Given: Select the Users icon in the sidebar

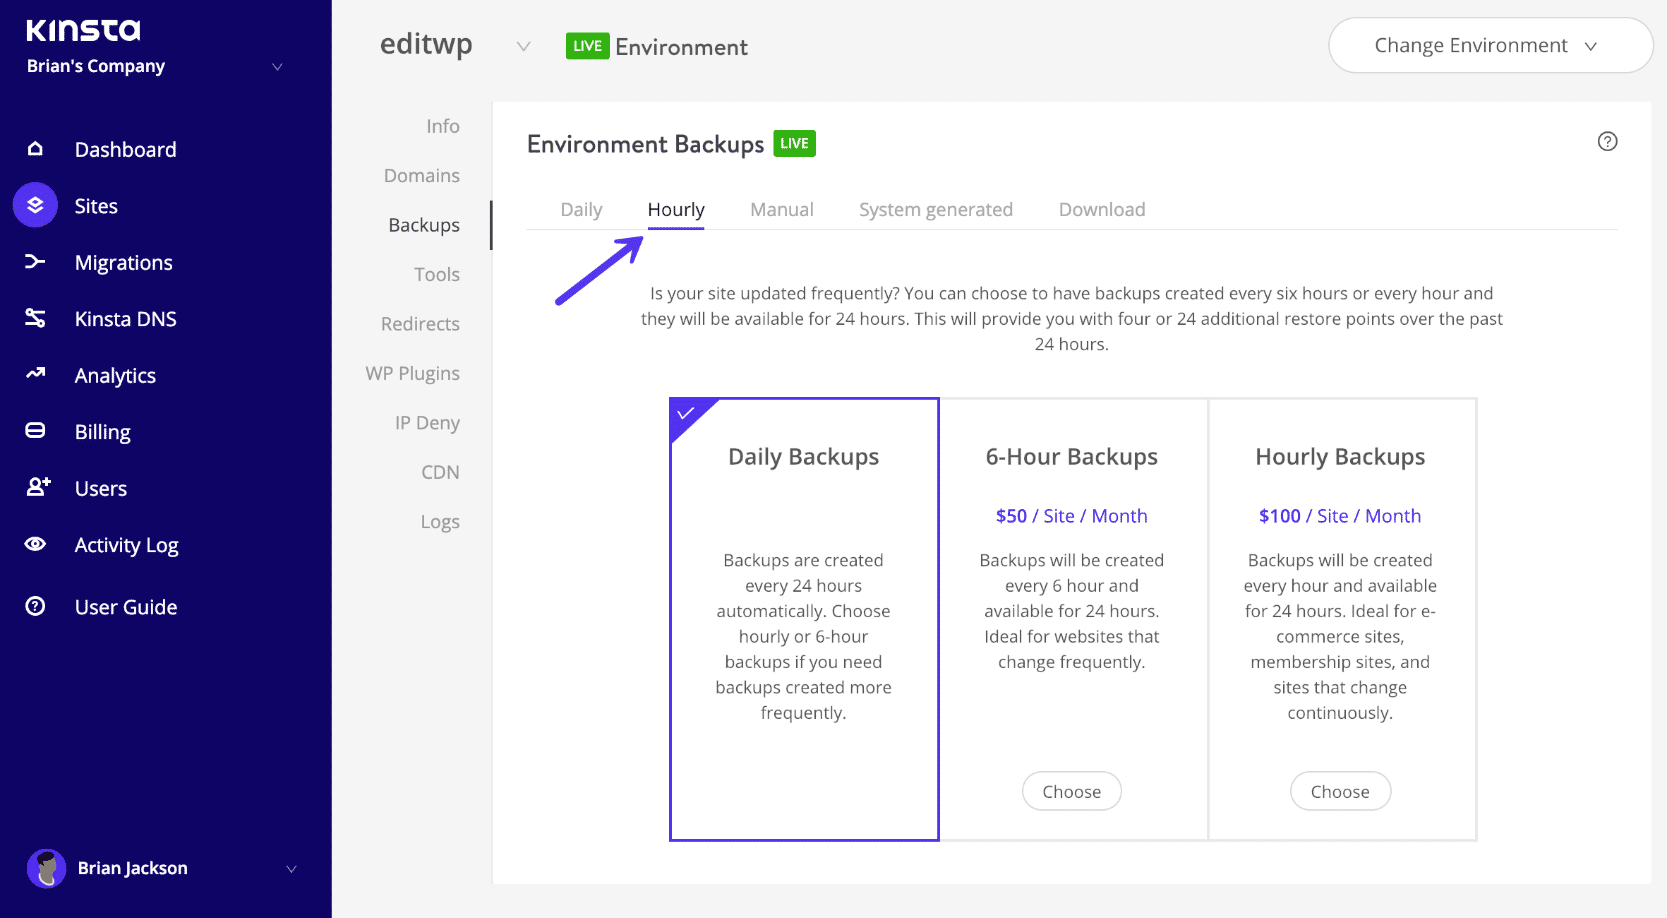Looking at the screenshot, I should (x=35, y=488).
